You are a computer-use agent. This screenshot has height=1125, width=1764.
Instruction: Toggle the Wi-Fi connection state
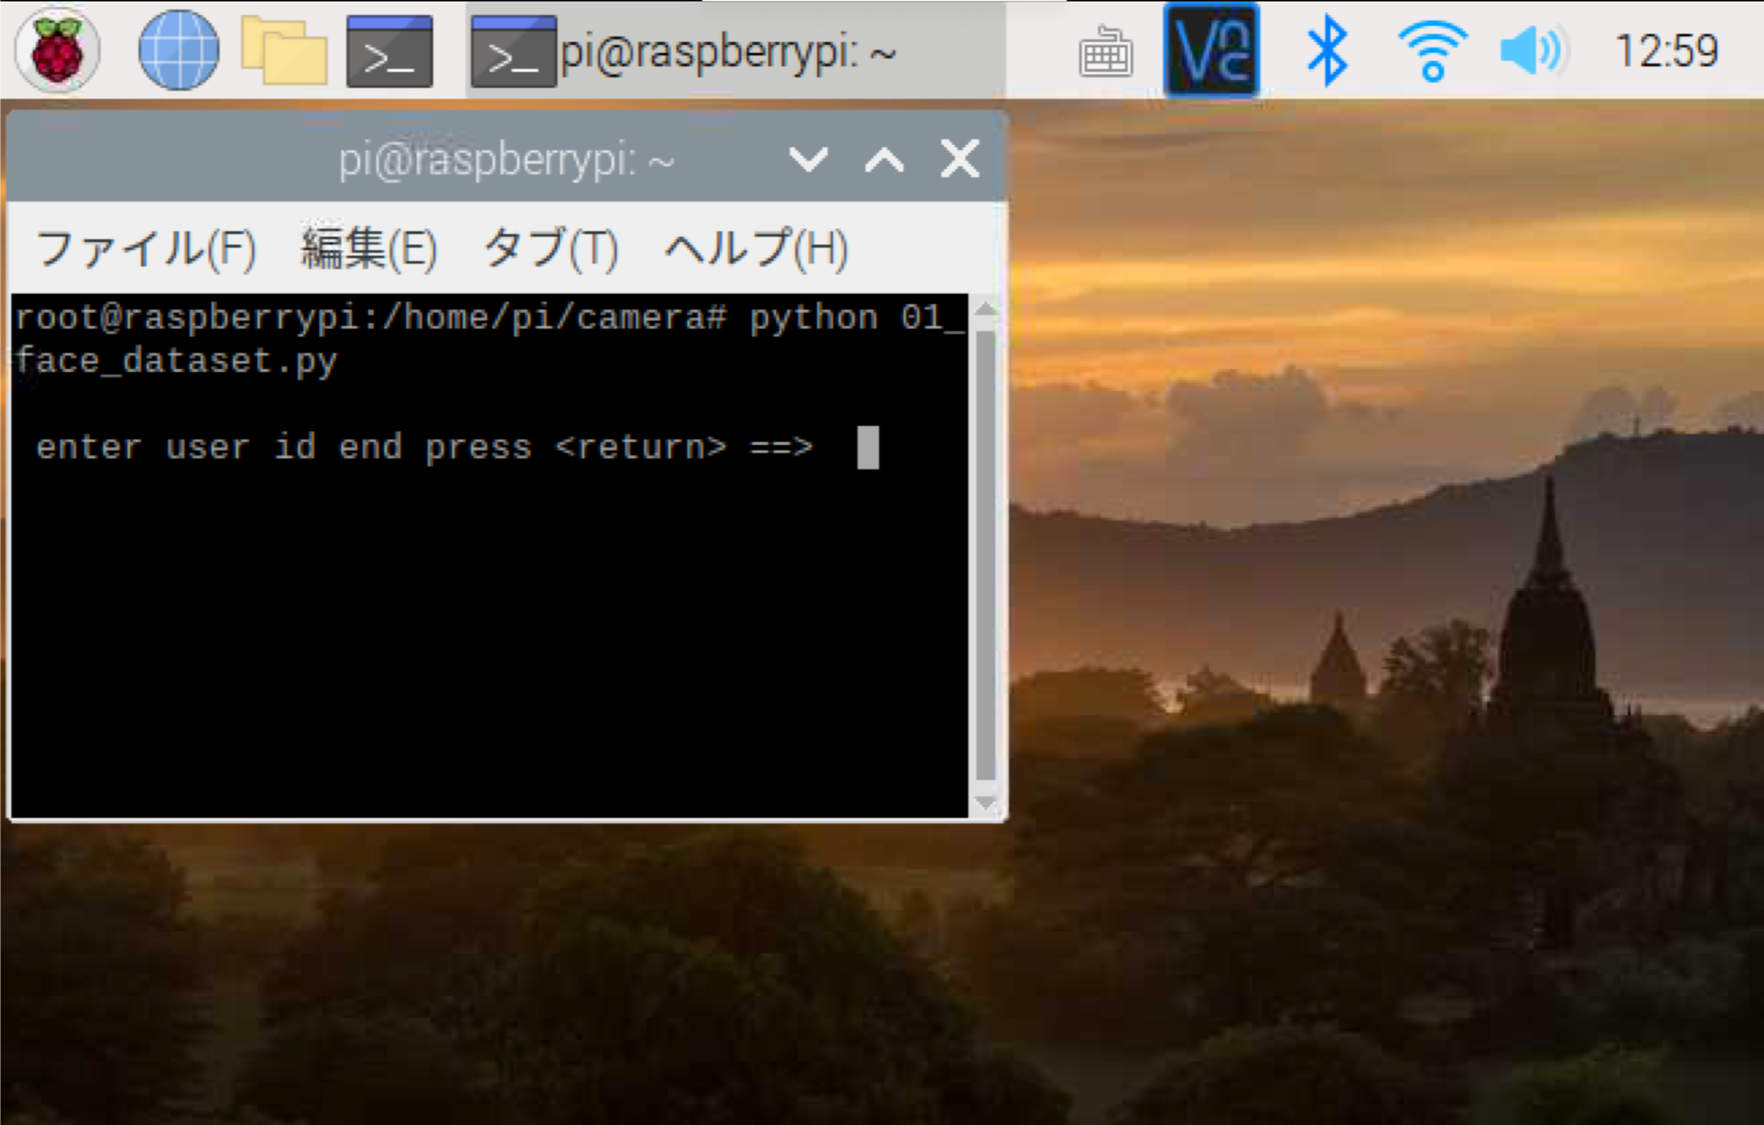(x=1434, y=50)
